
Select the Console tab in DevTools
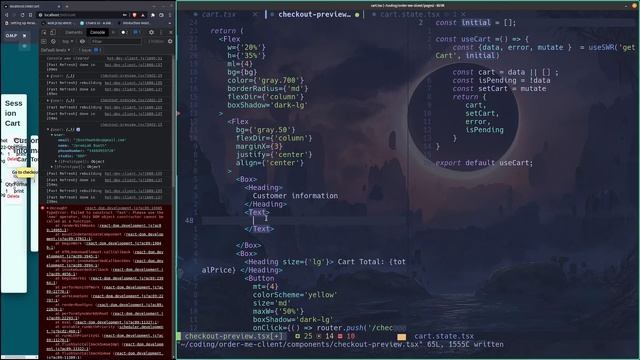coord(98,32)
